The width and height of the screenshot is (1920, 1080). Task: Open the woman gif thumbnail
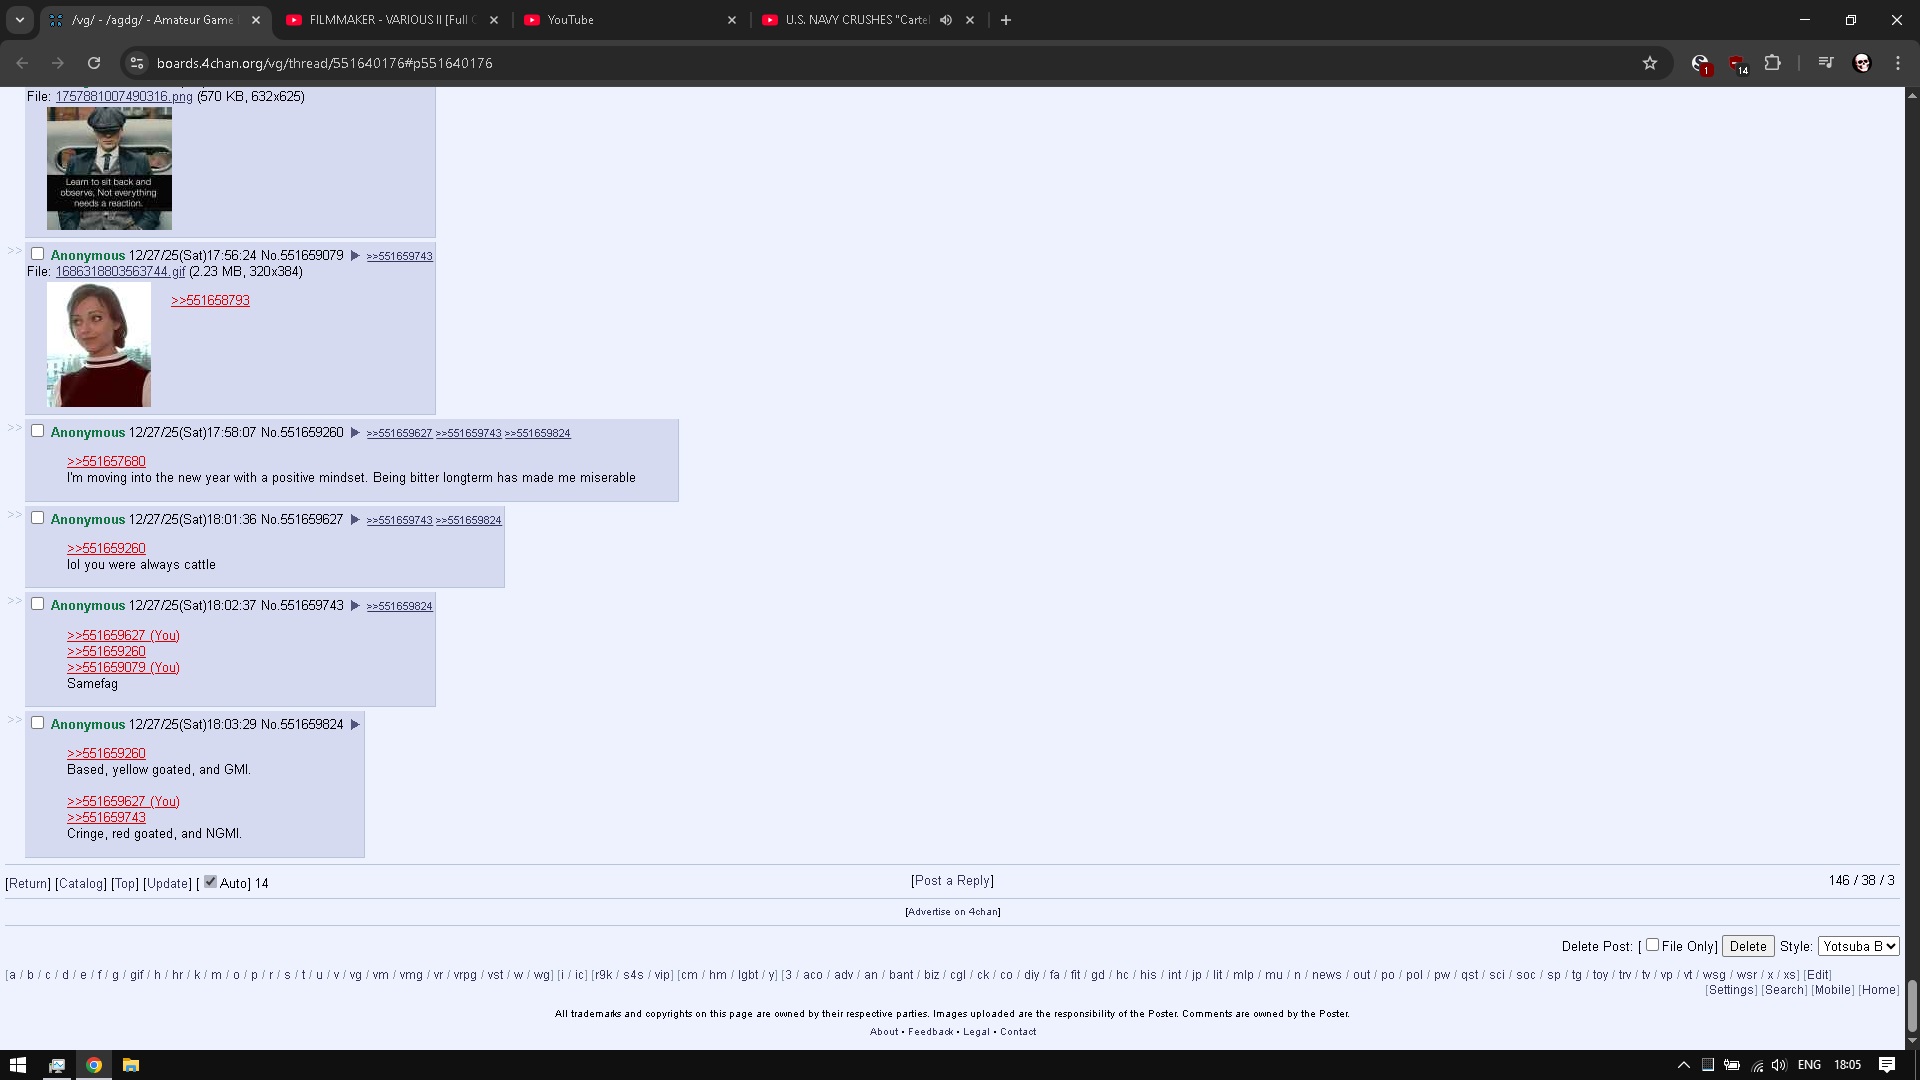pyautogui.click(x=99, y=344)
